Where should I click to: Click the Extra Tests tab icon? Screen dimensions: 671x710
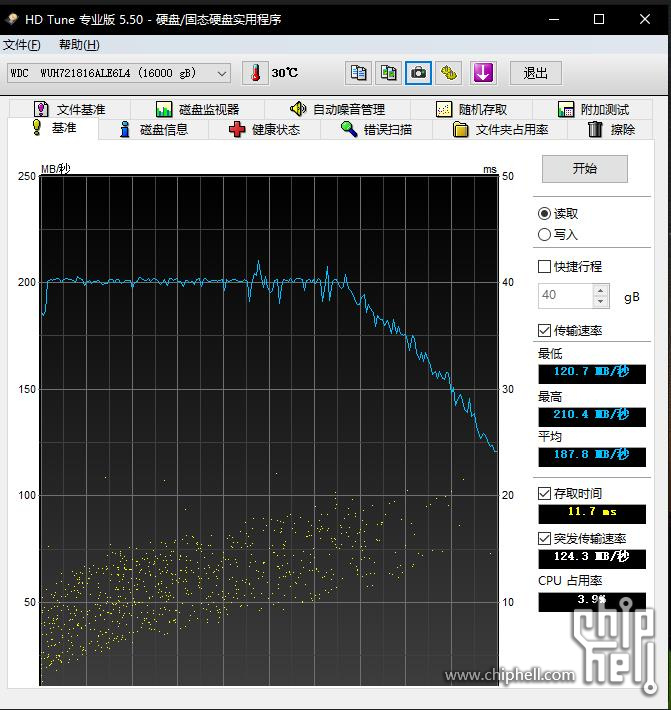566,109
